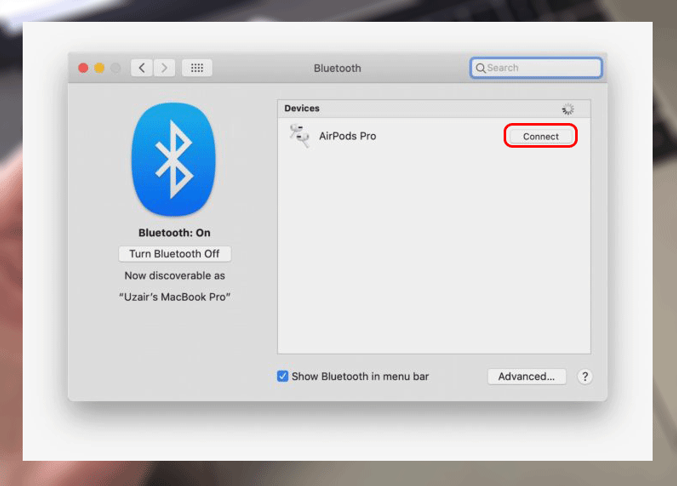This screenshot has width=677, height=486.
Task: Click the Connect button for AirPods Pro
Action: (541, 136)
